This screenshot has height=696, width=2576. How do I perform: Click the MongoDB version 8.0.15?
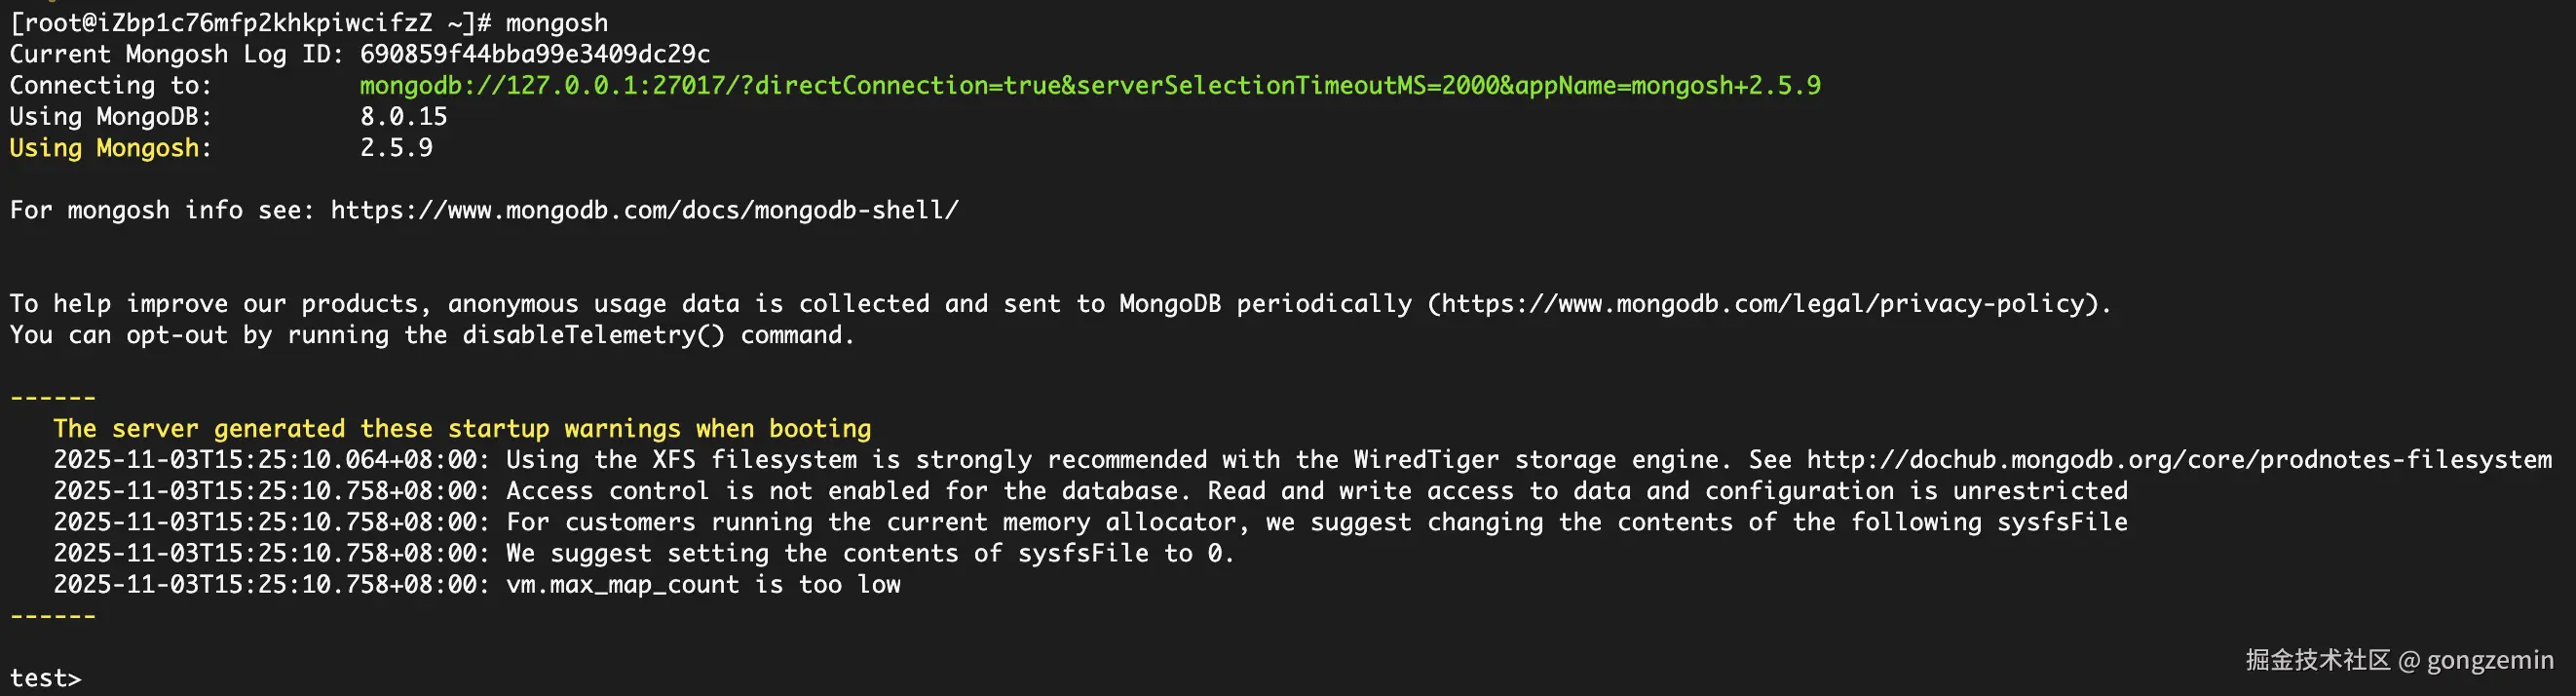pyautogui.click(x=404, y=117)
